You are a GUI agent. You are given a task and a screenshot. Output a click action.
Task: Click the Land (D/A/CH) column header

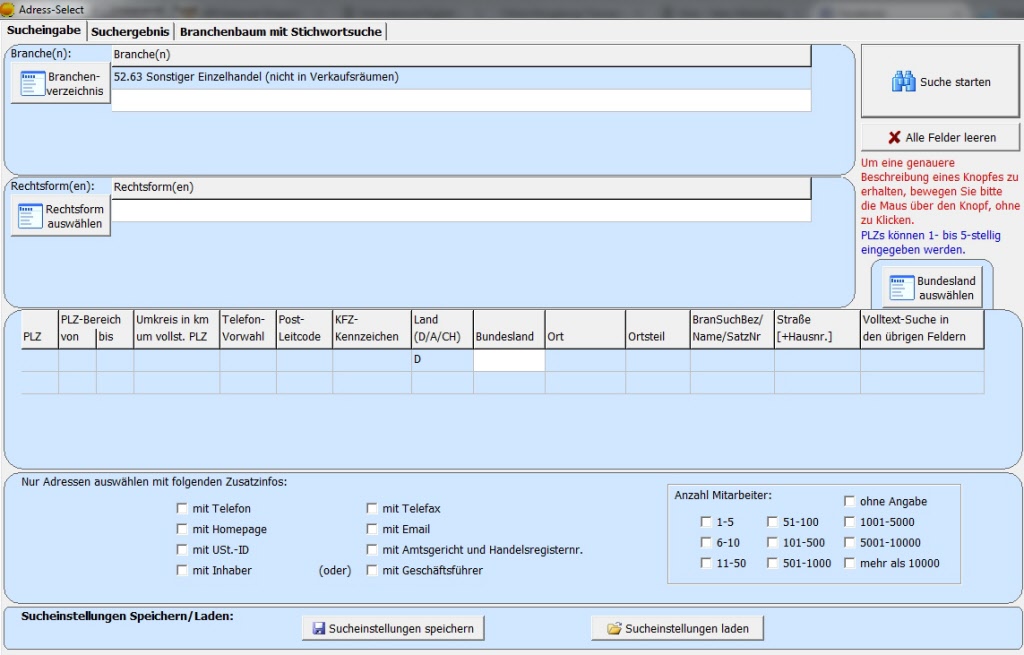point(443,328)
